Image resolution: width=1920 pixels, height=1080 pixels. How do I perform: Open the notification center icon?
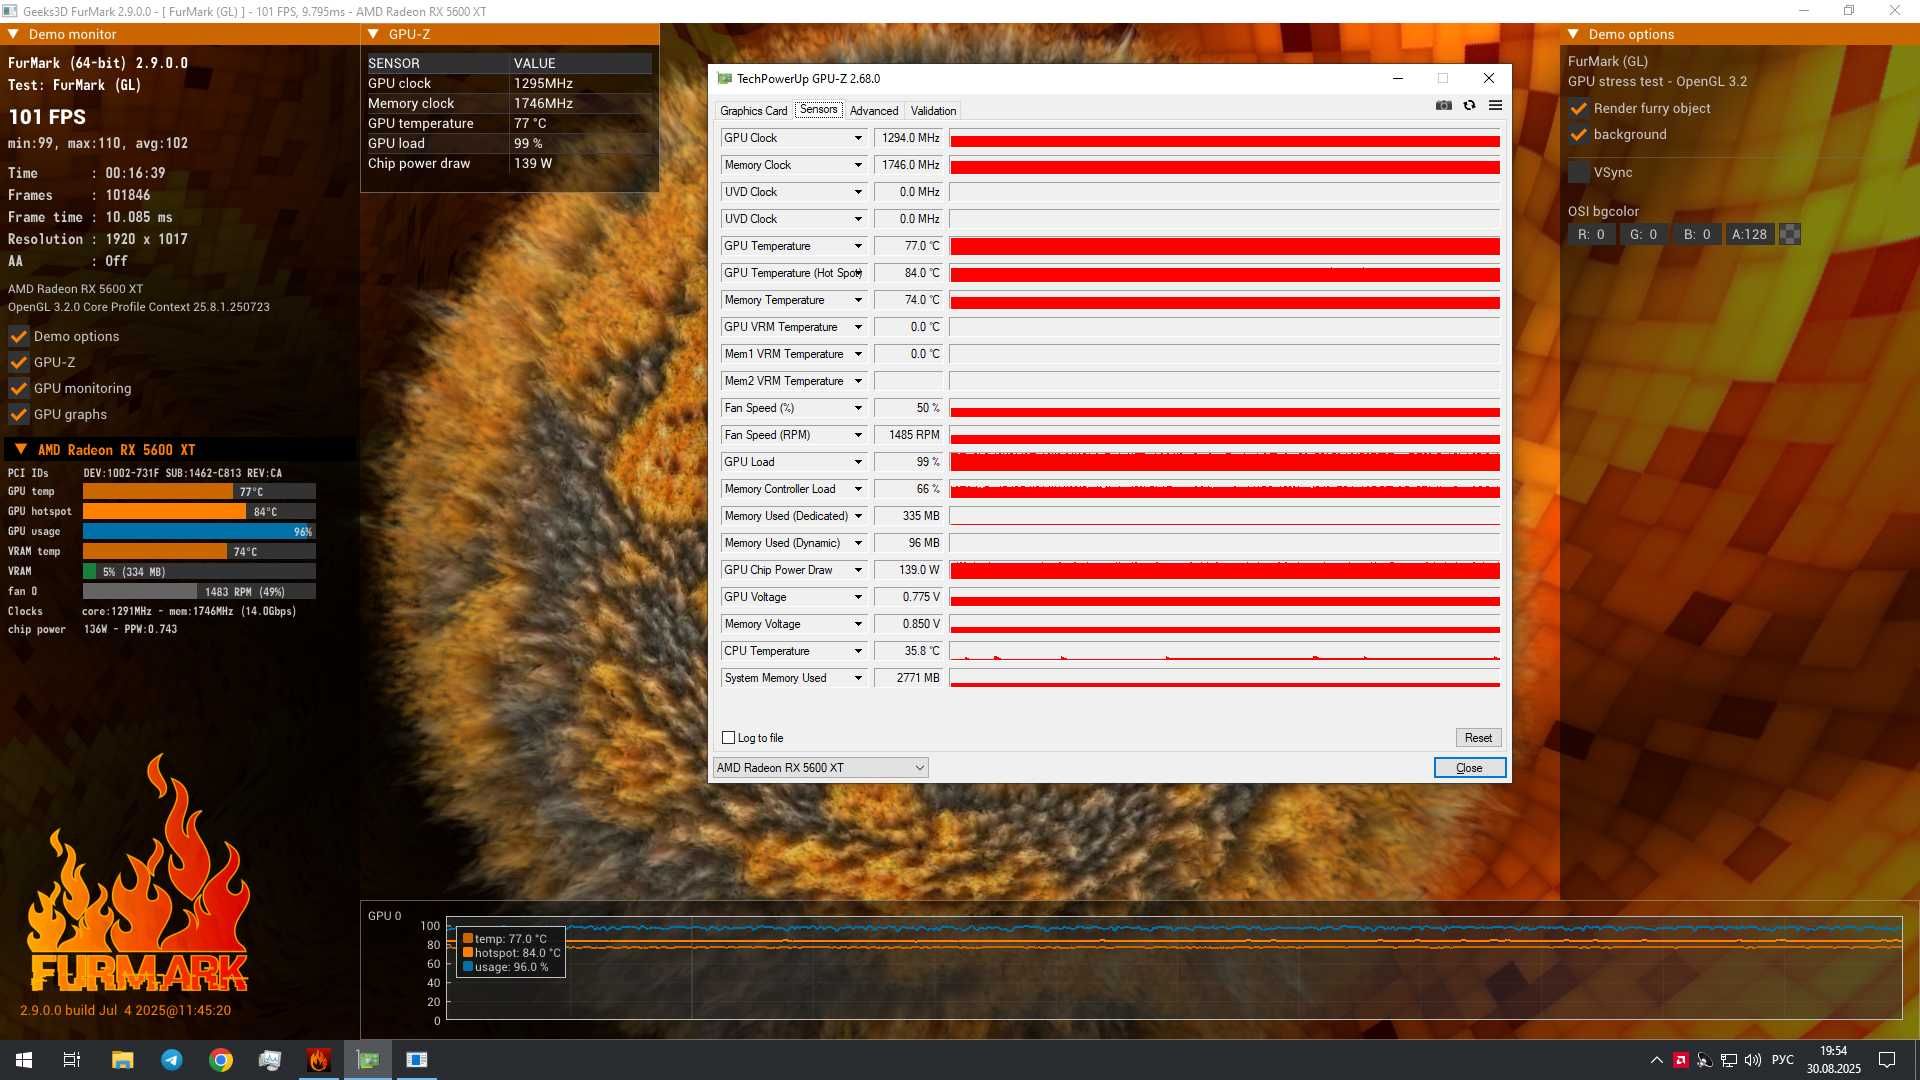(1887, 1060)
